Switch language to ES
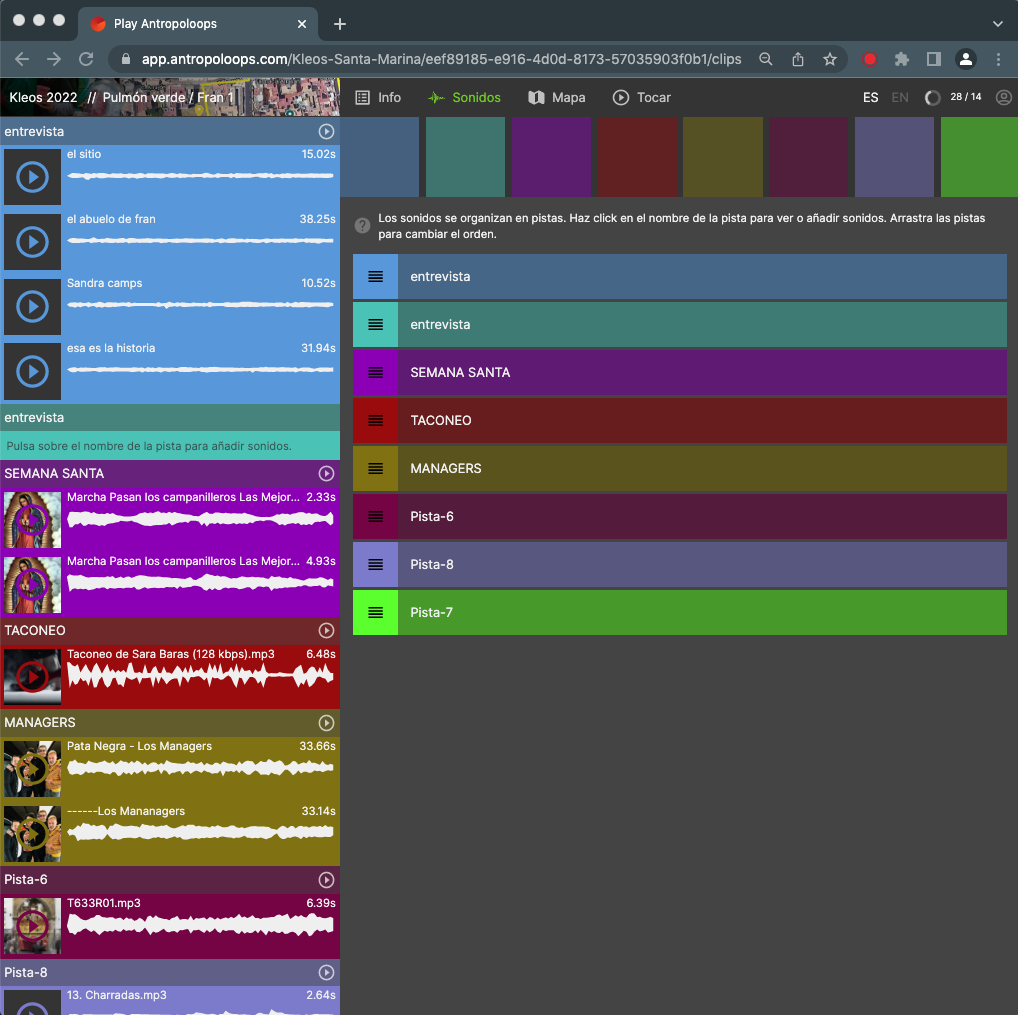The width and height of the screenshot is (1018, 1015). pos(871,98)
